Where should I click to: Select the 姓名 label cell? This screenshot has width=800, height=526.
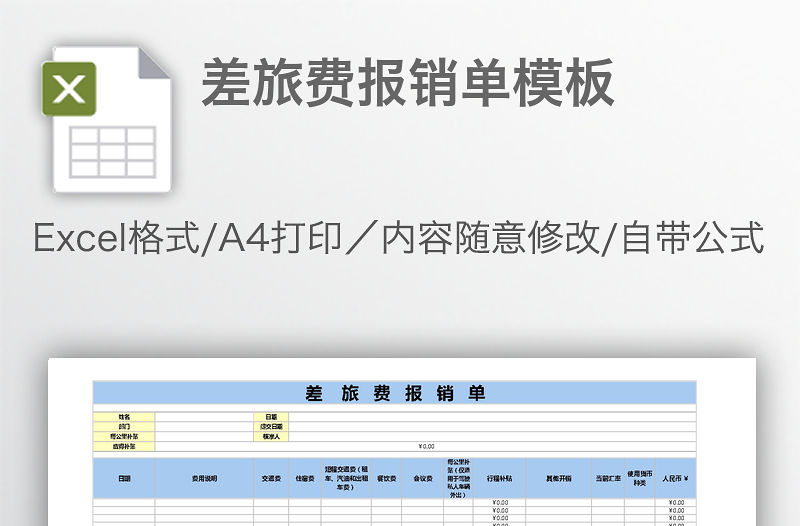(124, 417)
